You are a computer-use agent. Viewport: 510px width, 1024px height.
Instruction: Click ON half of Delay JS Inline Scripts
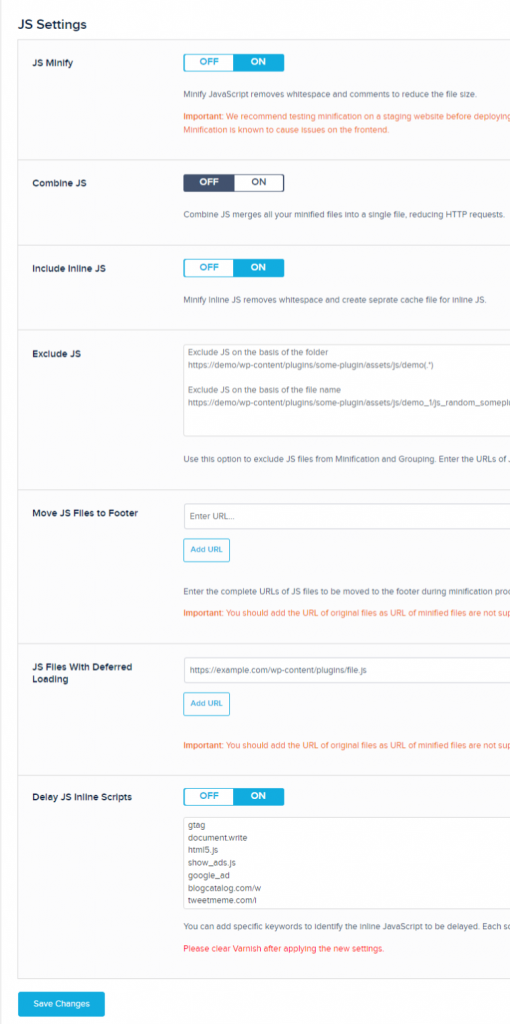point(259,796)
